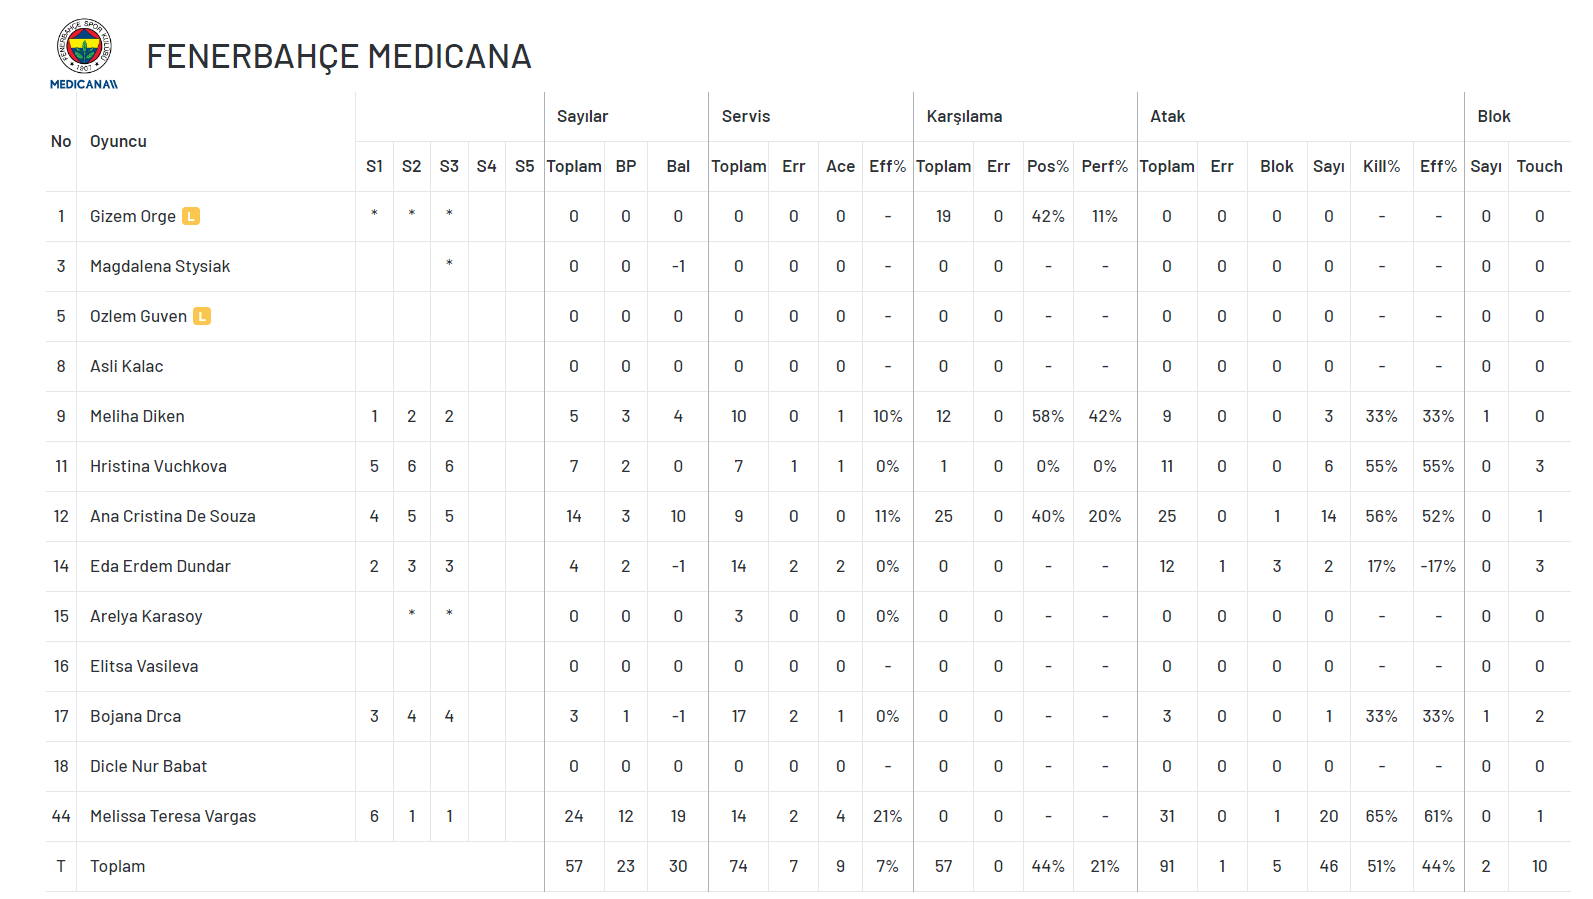1593x899 pixels.
Task: Sort by the Kill% column header
Action: coord(1381,166)
